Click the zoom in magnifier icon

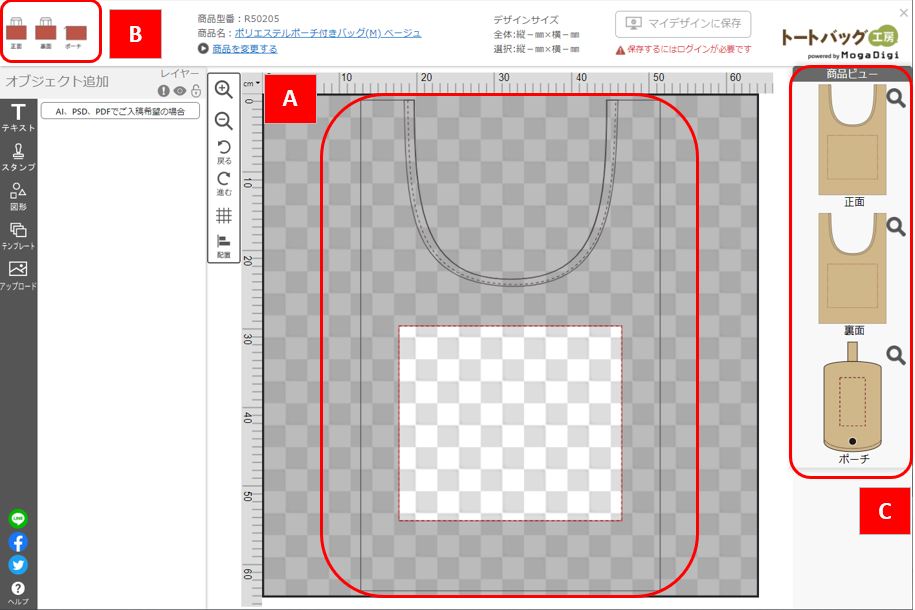tap(224, 90)
